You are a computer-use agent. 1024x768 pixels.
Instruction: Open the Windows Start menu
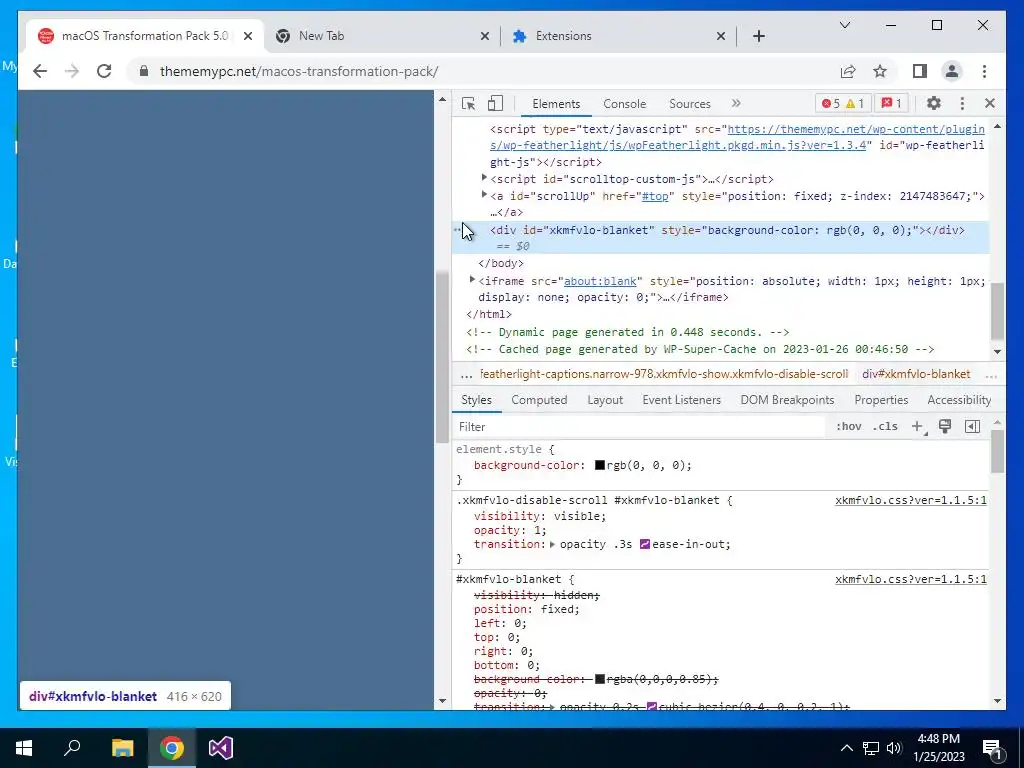[x=24, y=748]
